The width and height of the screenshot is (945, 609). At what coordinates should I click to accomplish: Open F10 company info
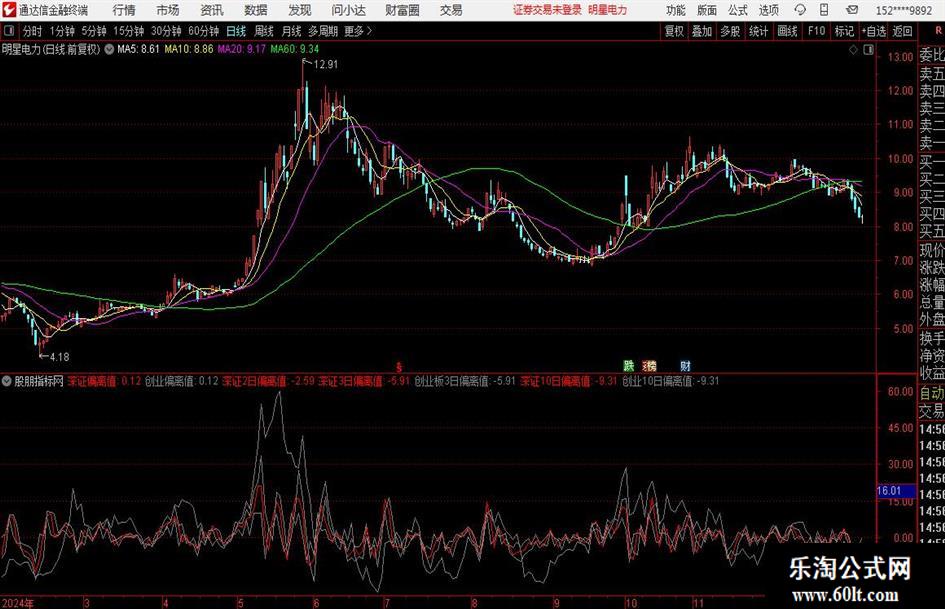coord(816,31)
